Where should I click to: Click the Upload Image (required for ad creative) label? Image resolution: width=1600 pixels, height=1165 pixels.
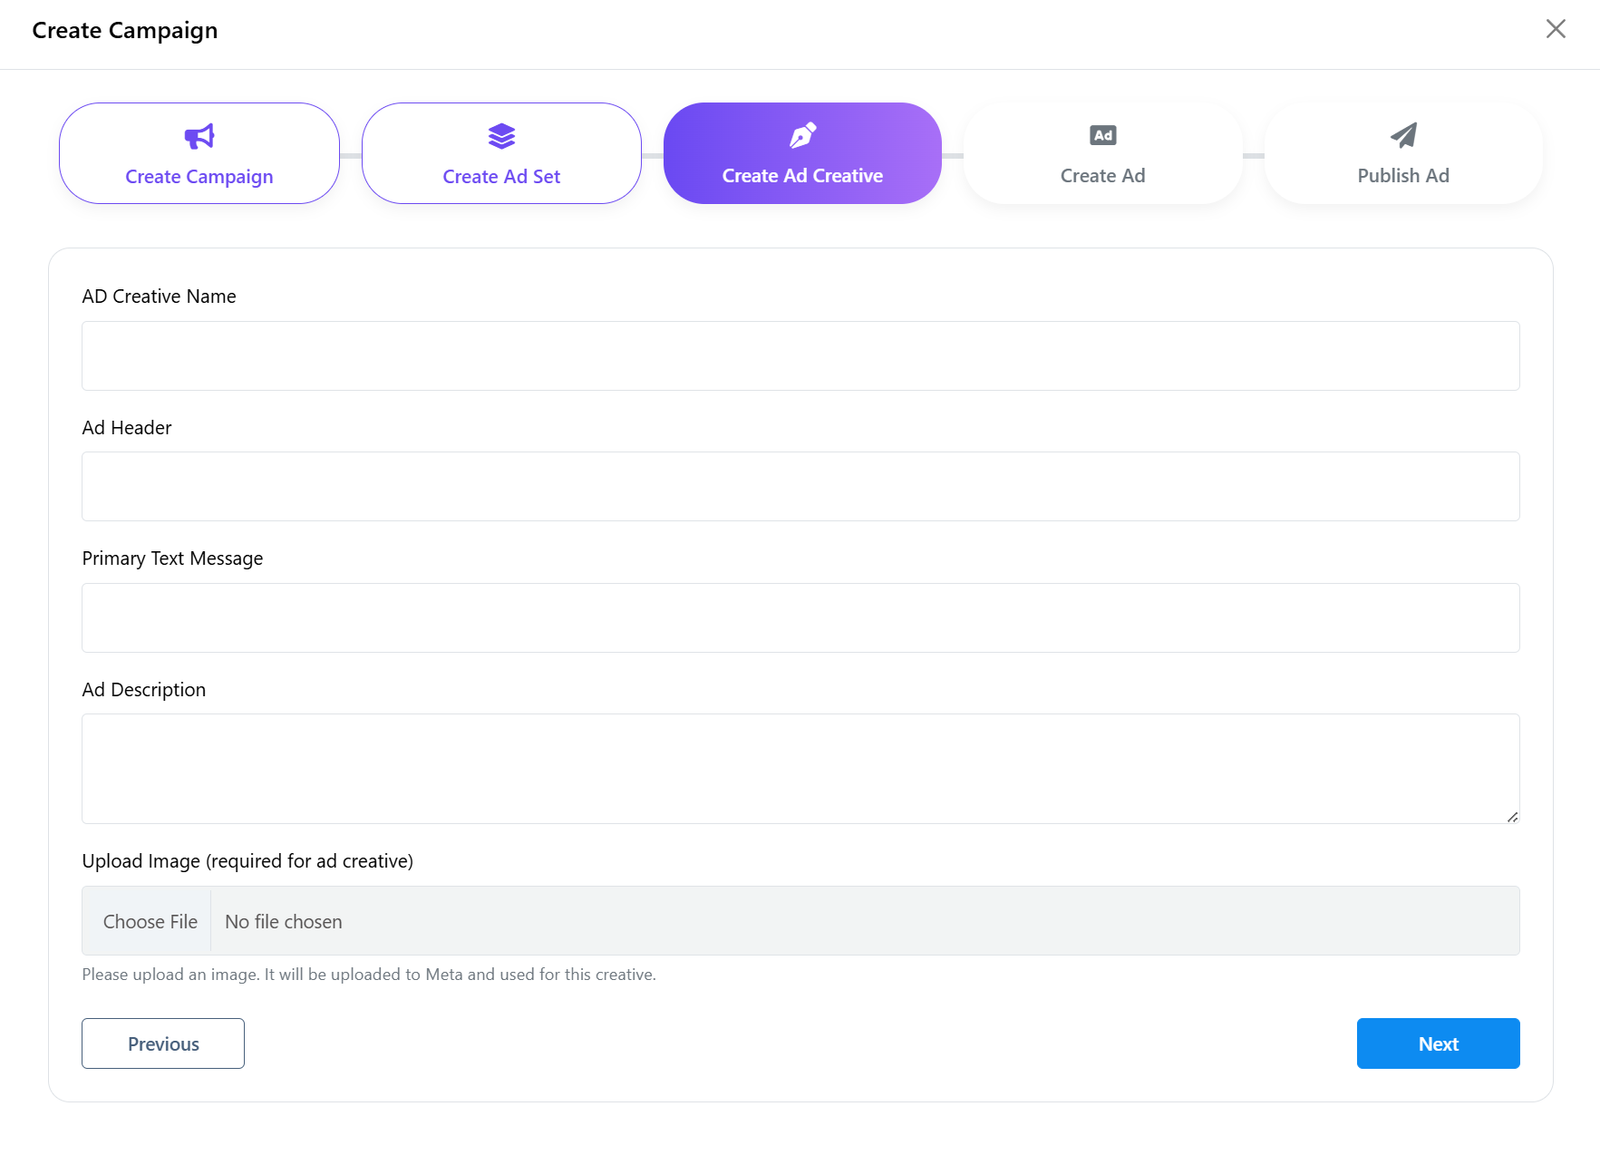coord(248,861)
